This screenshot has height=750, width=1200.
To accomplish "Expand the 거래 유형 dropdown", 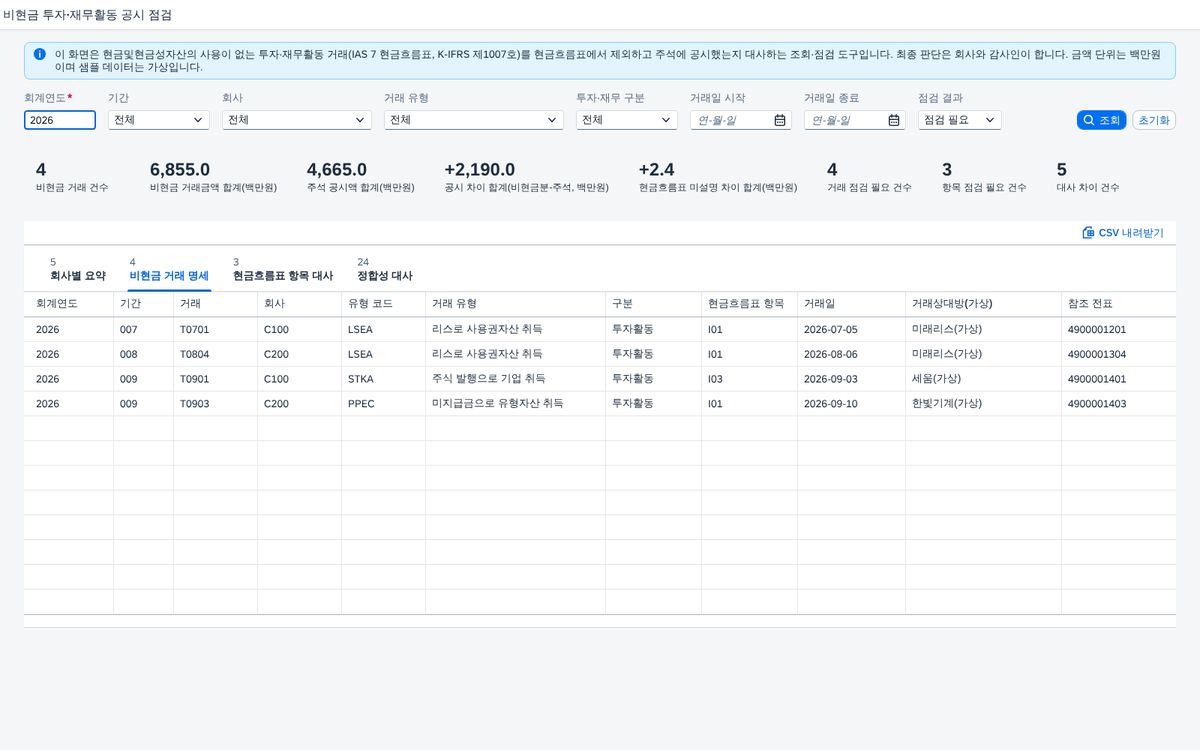I will pyautogui.click(x=474, y=120).
